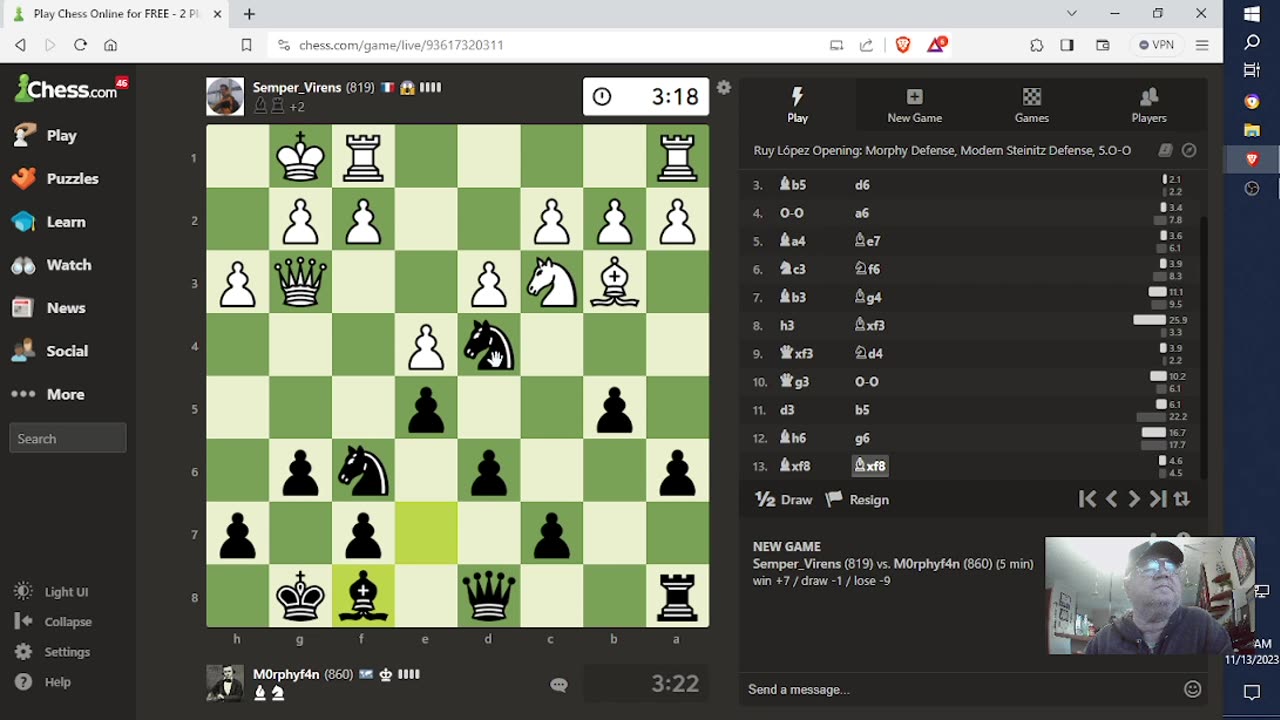Click the VPN button

click(x=1156, y=45)
